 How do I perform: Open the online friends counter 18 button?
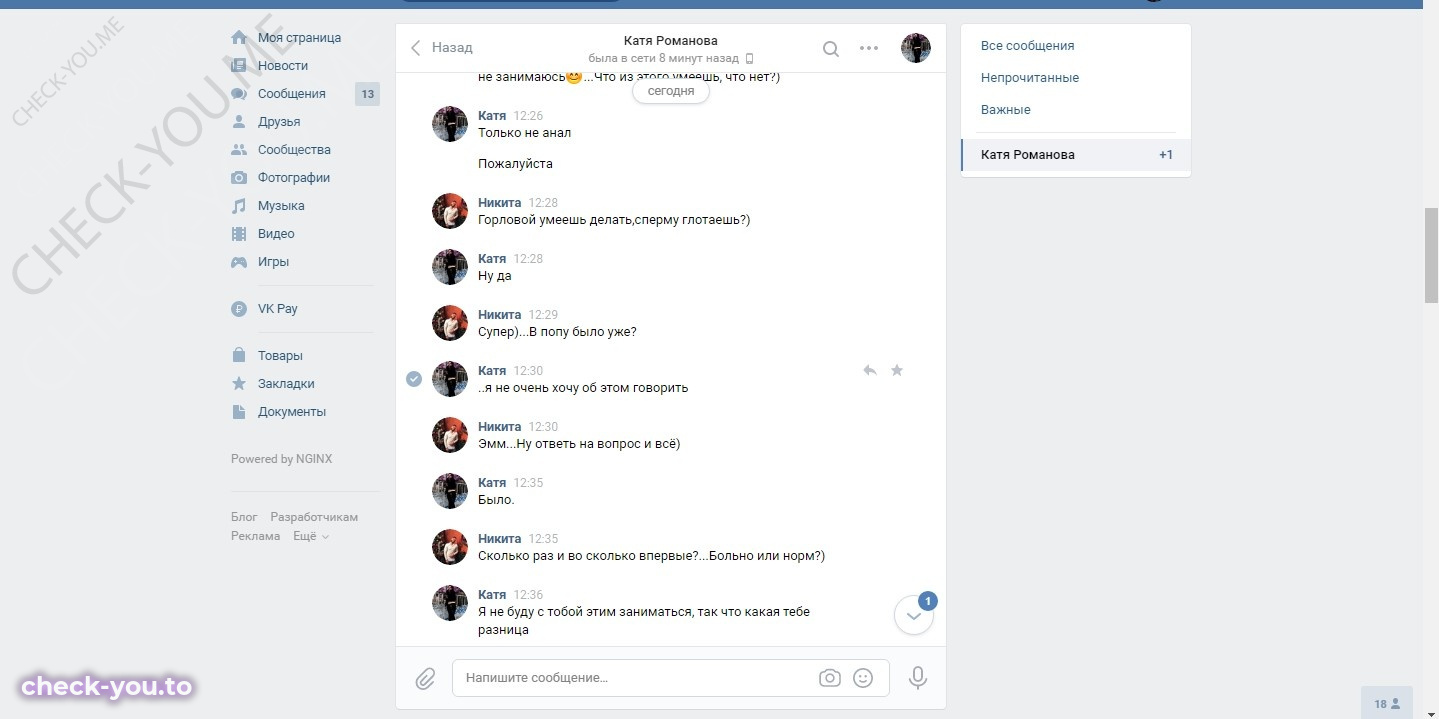[x=1387, y=703]
